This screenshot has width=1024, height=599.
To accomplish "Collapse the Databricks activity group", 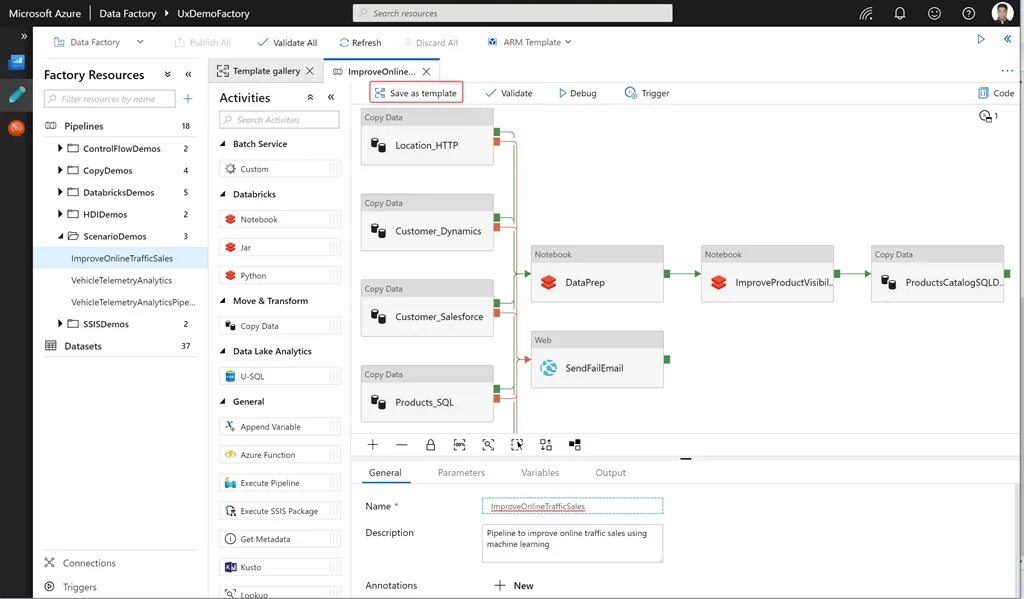I will [x=223, y=194].
